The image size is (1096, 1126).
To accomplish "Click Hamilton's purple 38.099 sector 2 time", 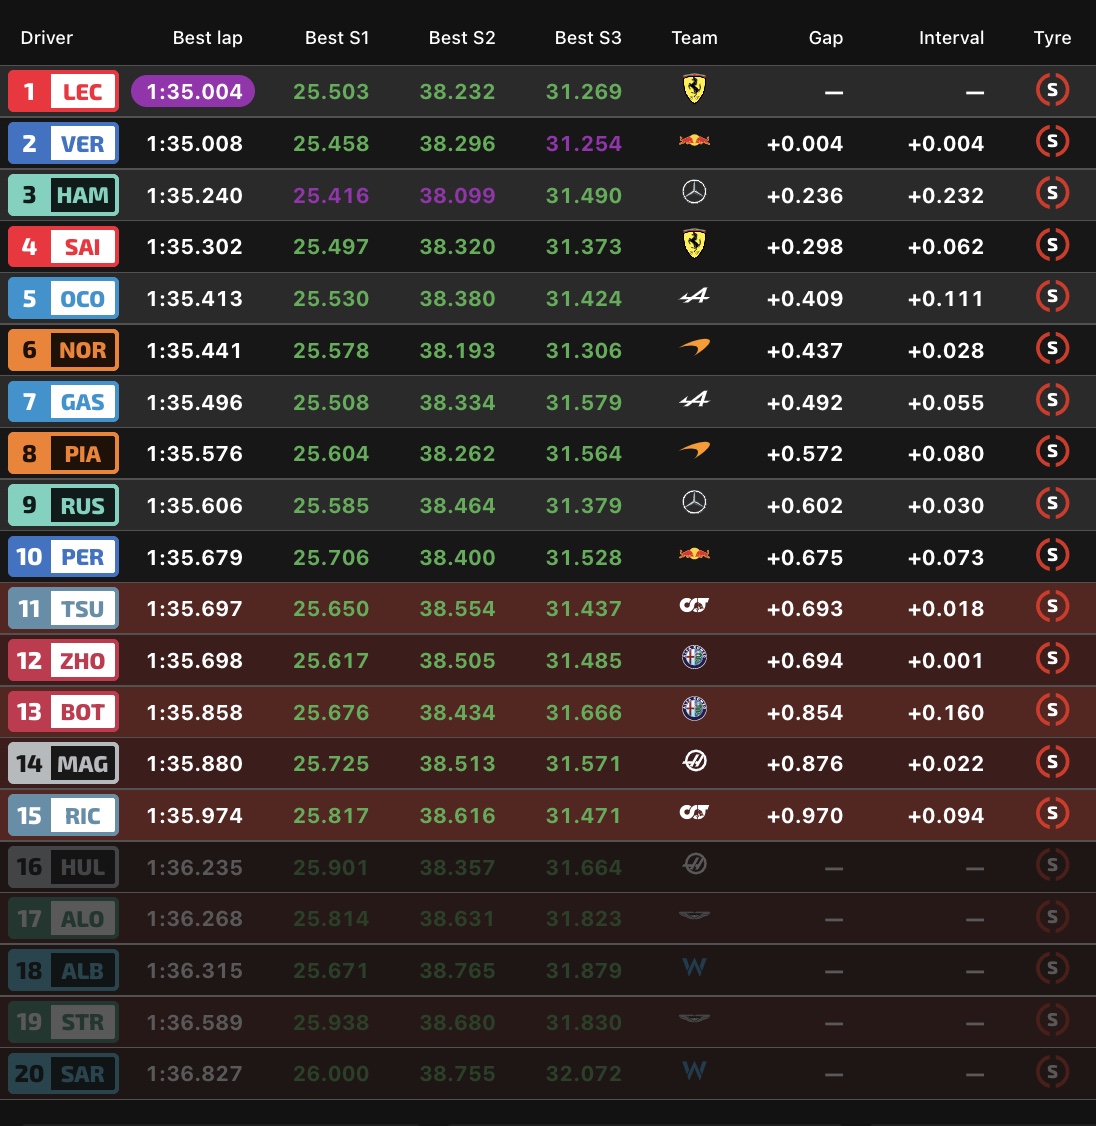I will pos(457,195).
